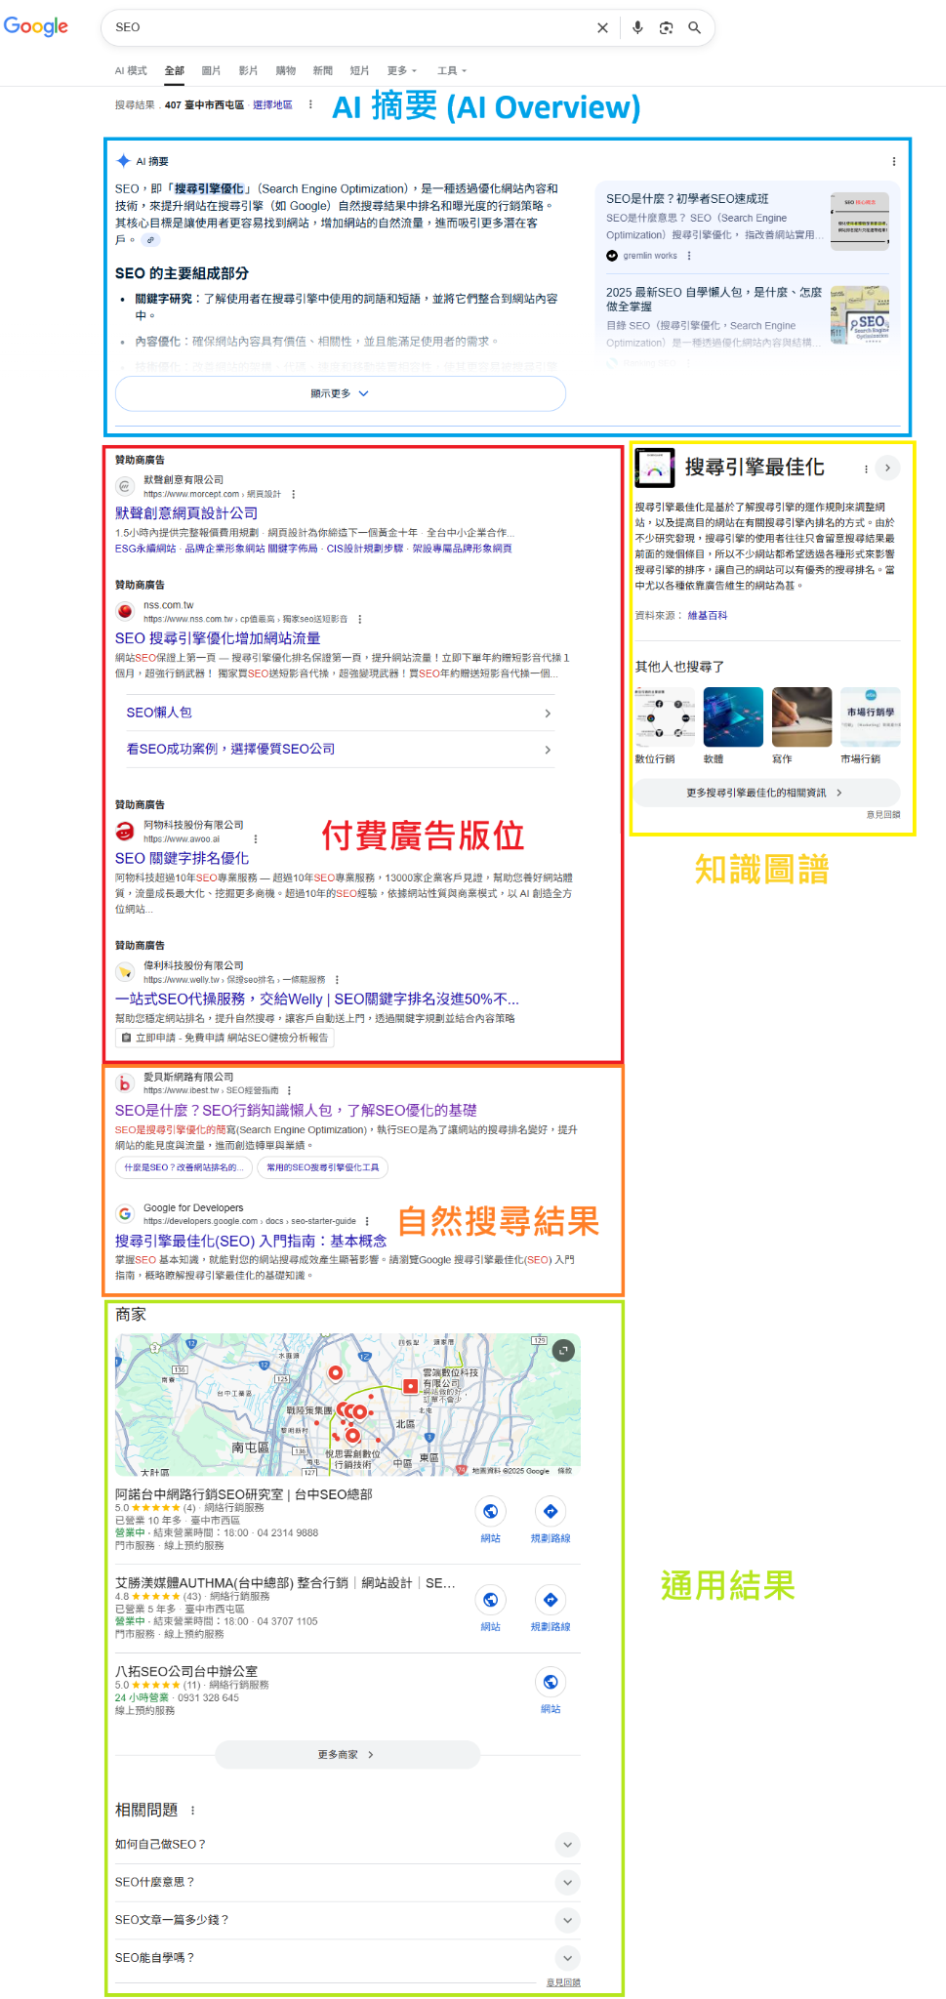The height and width of the screenshot is (1999, 946).
Task: Click the 市場行銷 related search thumbnail
Action: (869, 717)
